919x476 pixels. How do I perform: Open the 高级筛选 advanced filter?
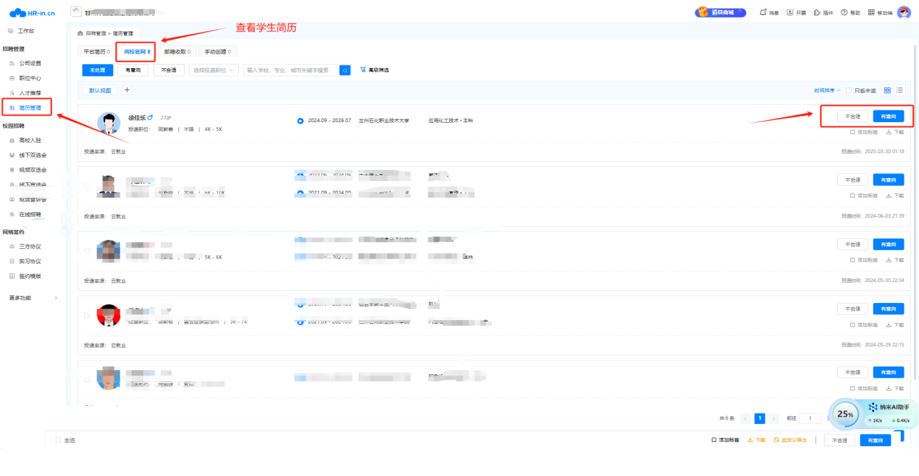coord(374,70)
